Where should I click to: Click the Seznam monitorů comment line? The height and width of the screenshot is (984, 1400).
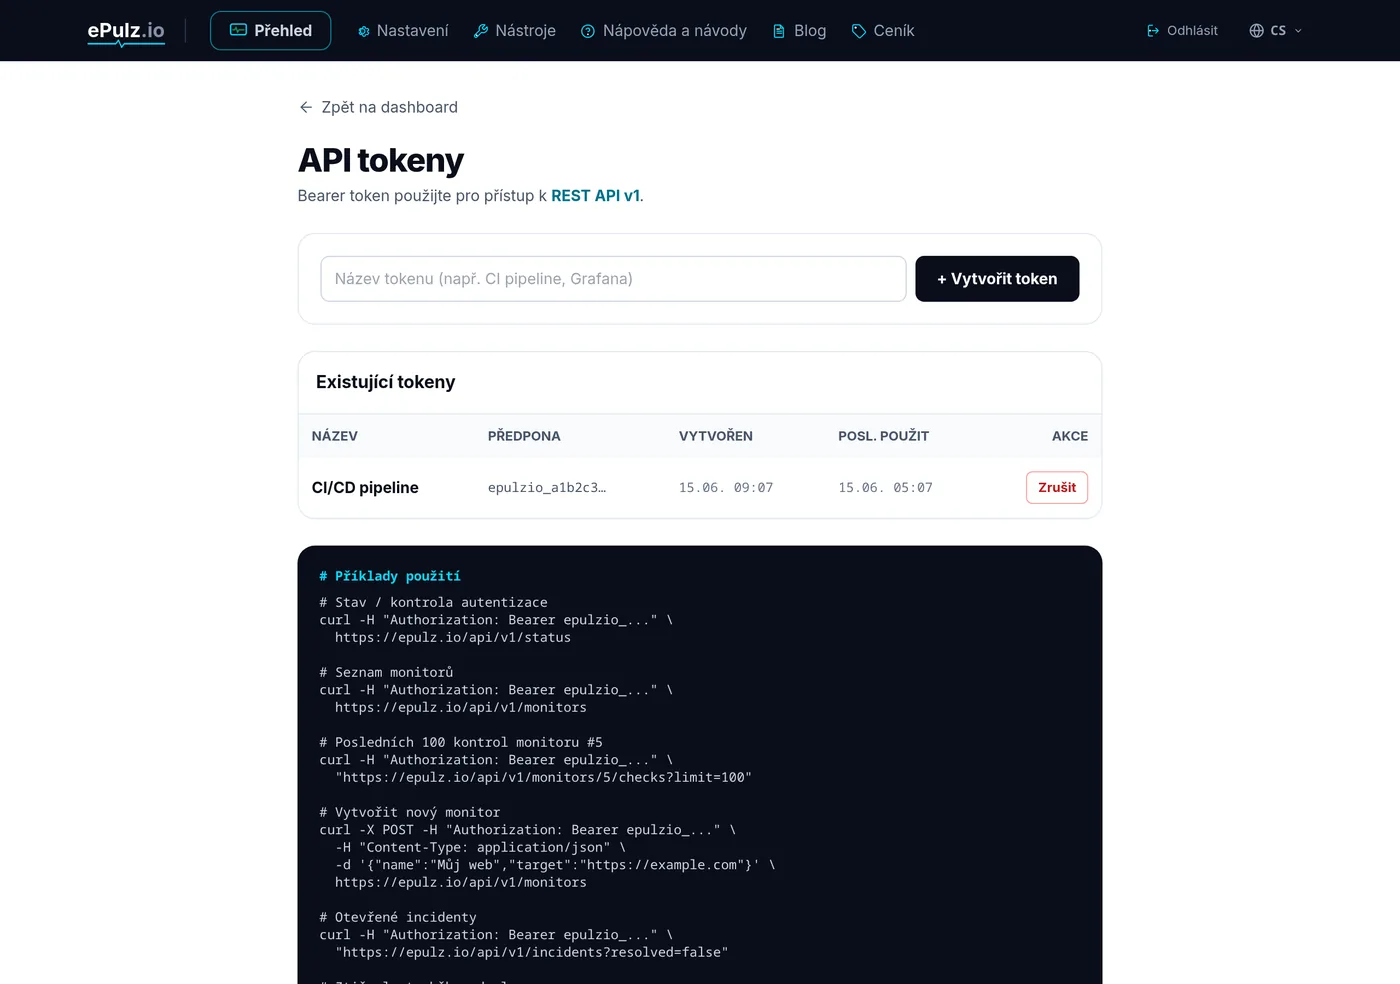tap(386, 672)
